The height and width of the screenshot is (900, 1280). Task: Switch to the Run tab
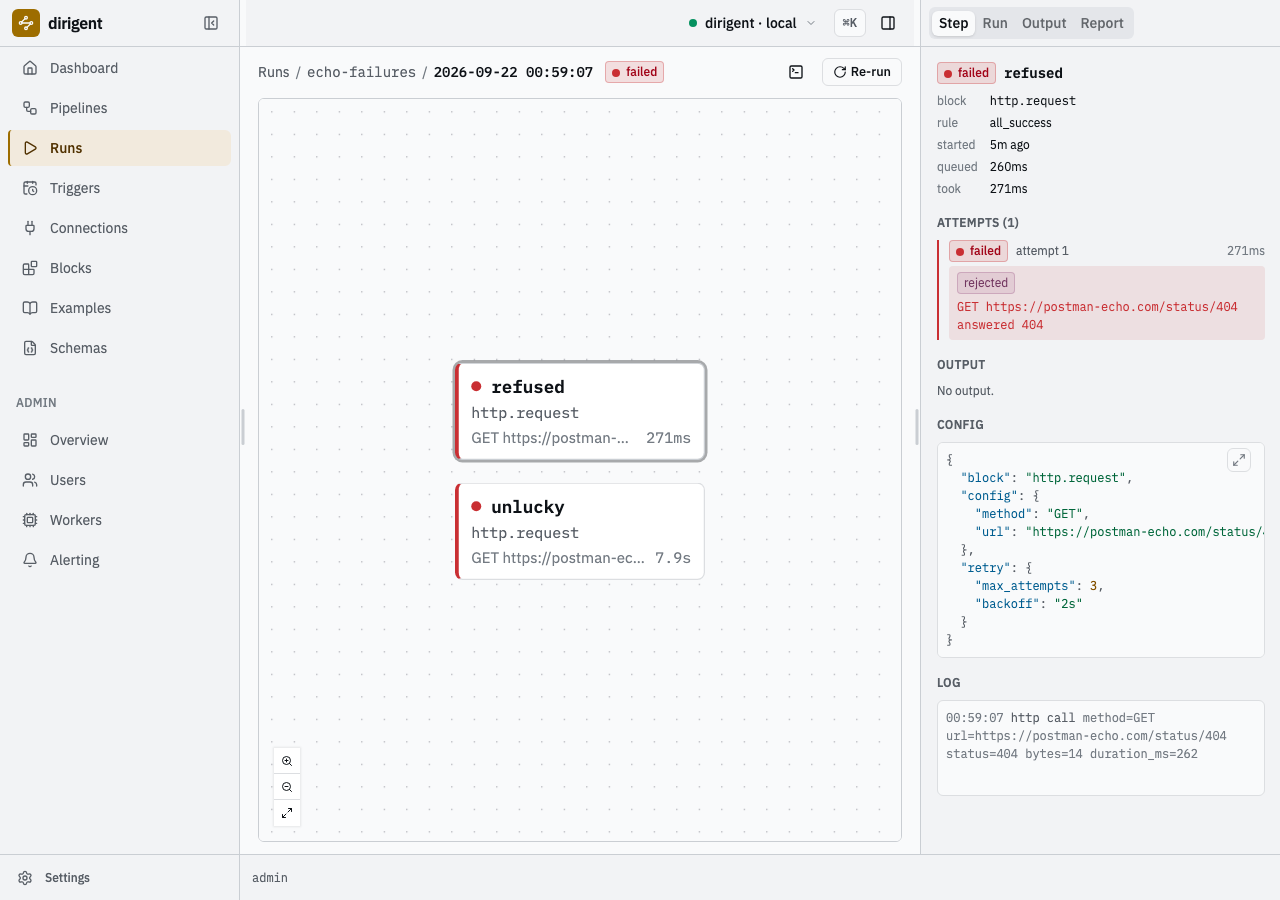coord(995,23)
